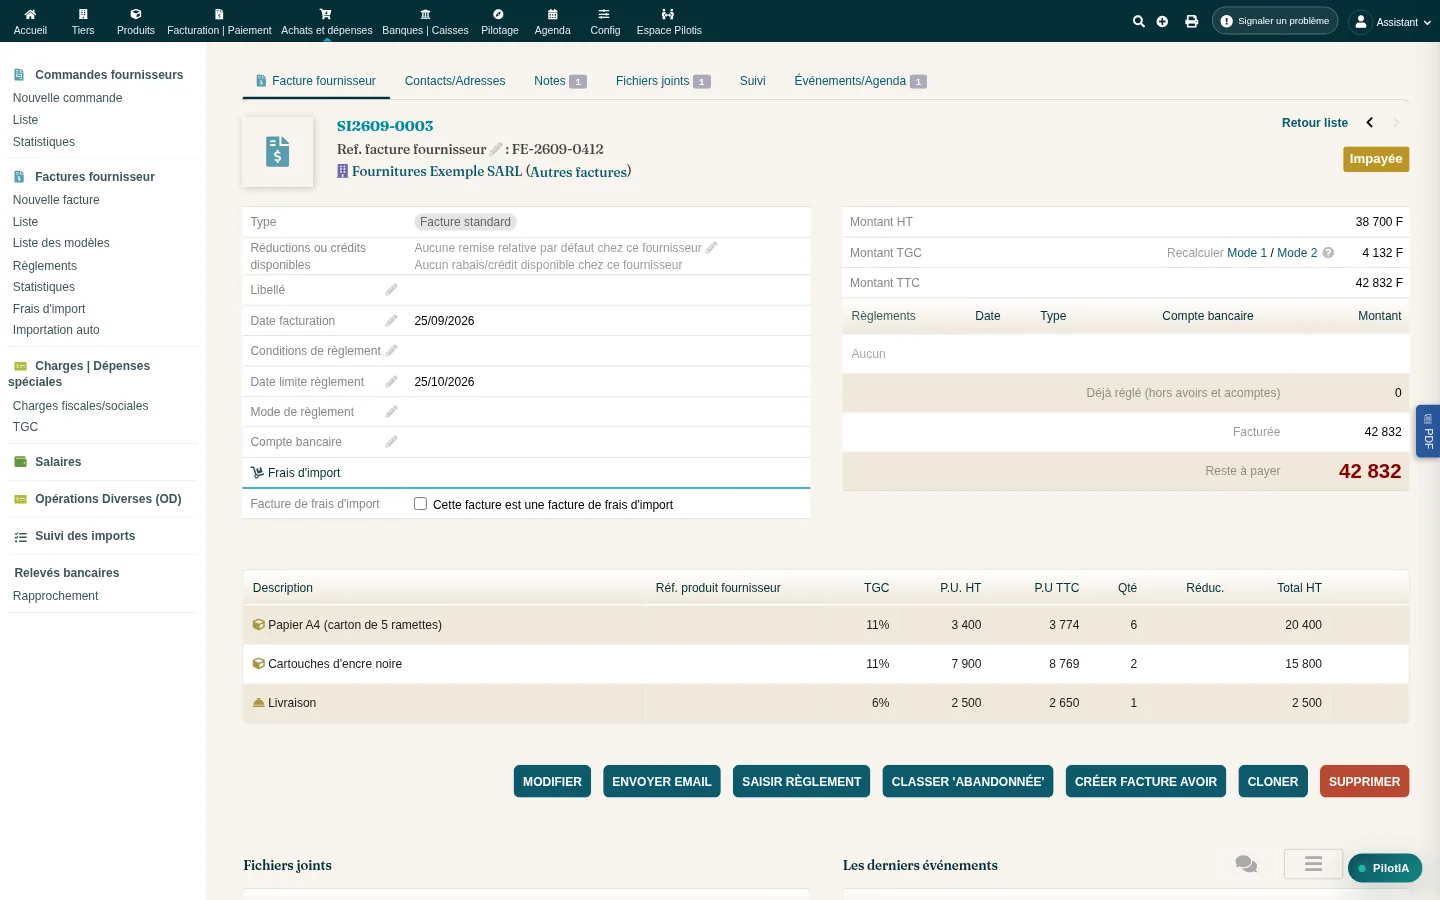Switch to the Contacts/Adresses tab
Image resolution: width=1440 pixels, height=900 pixels.
pyautogui.click(x=455, y=81)
